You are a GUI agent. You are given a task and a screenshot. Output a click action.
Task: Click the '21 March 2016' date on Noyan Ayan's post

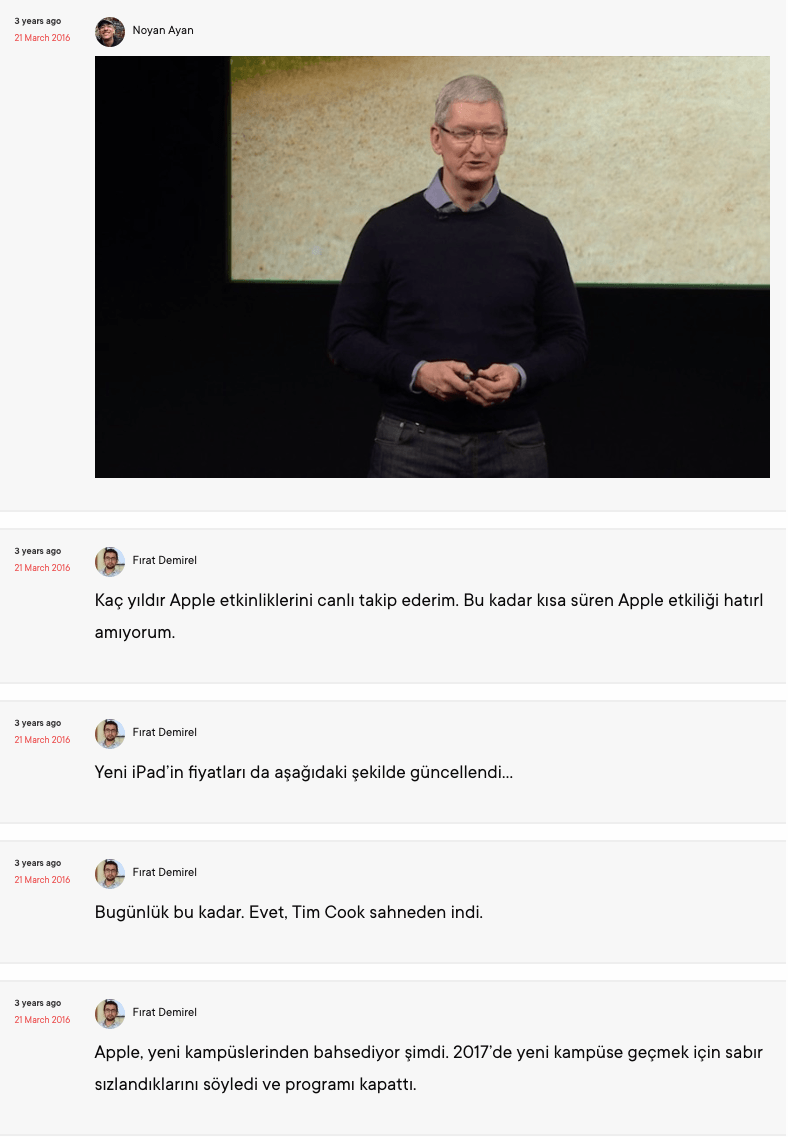point(42,38)
